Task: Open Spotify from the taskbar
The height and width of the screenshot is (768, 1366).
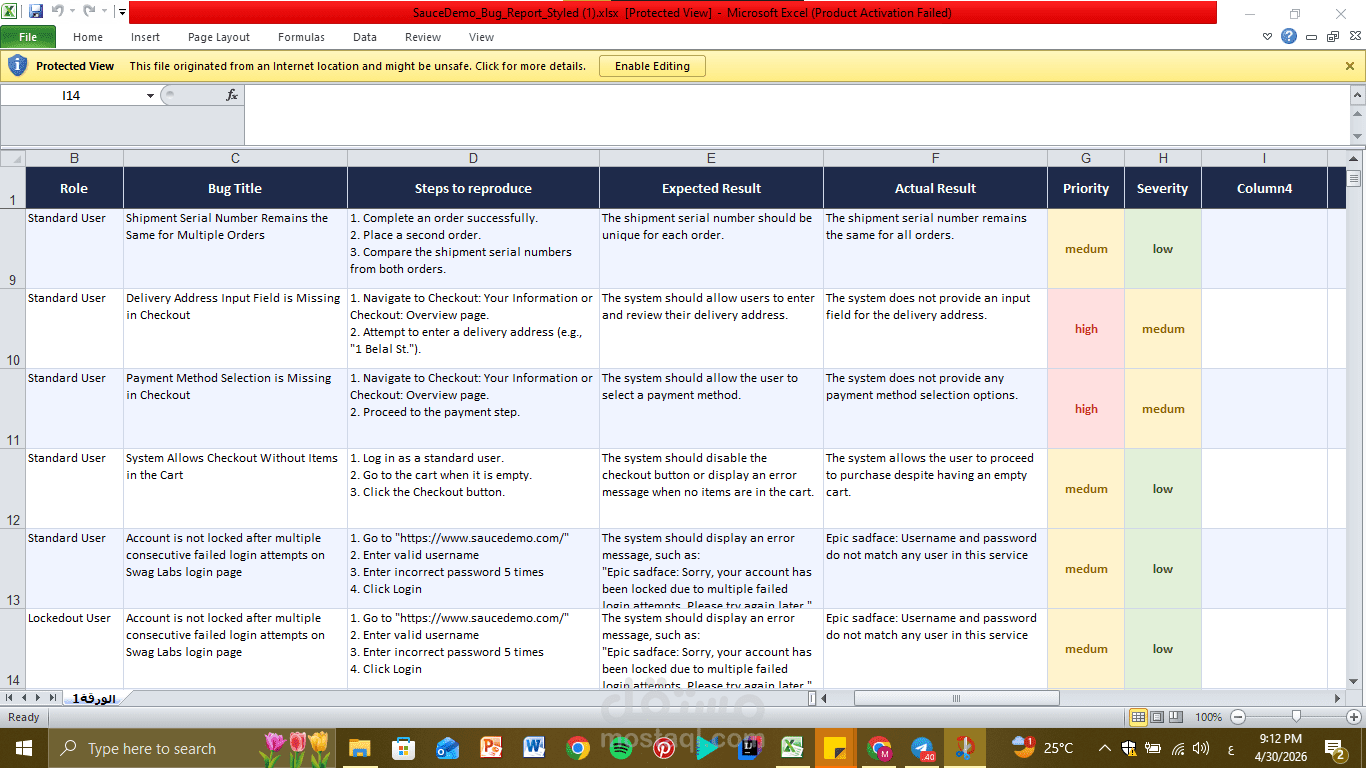Action: coord(620,748)
